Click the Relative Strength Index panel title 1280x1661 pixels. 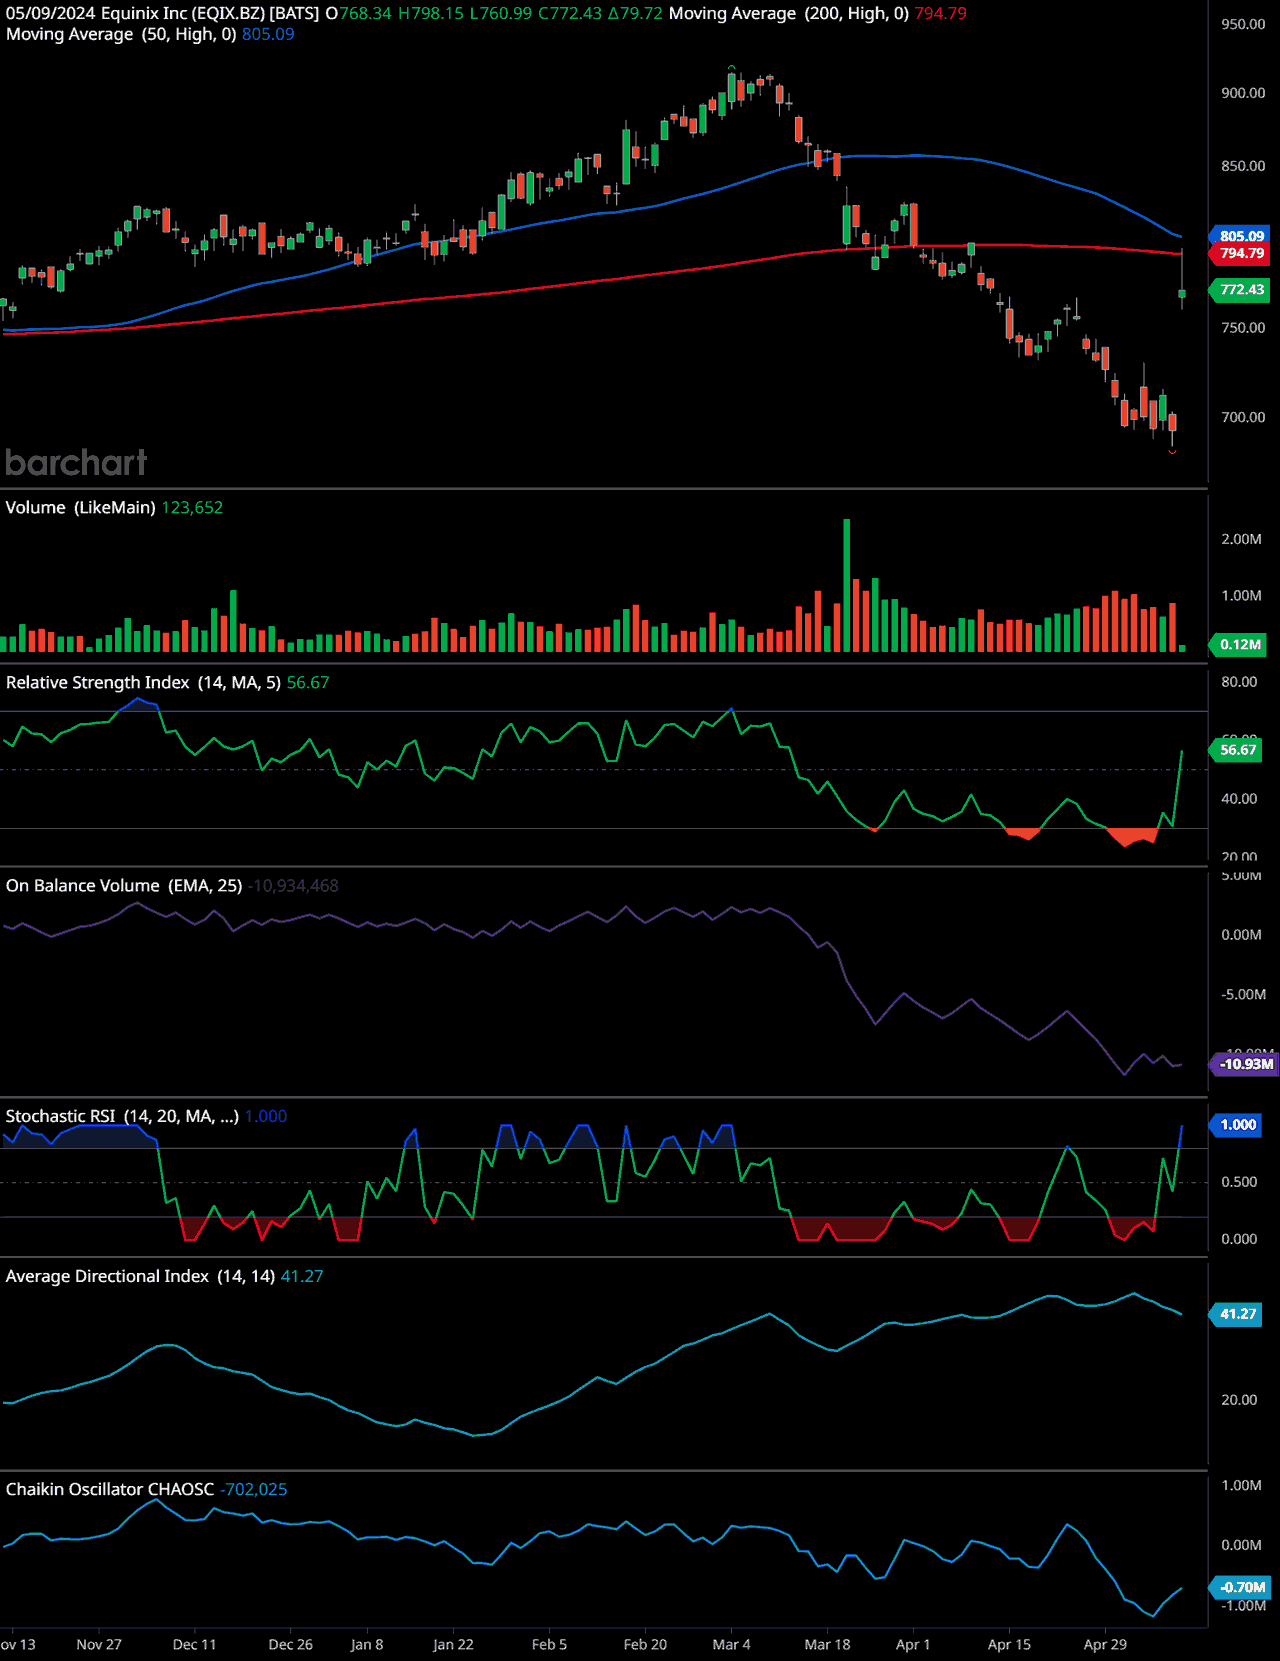pyautogui.click(x=97, y=683)
